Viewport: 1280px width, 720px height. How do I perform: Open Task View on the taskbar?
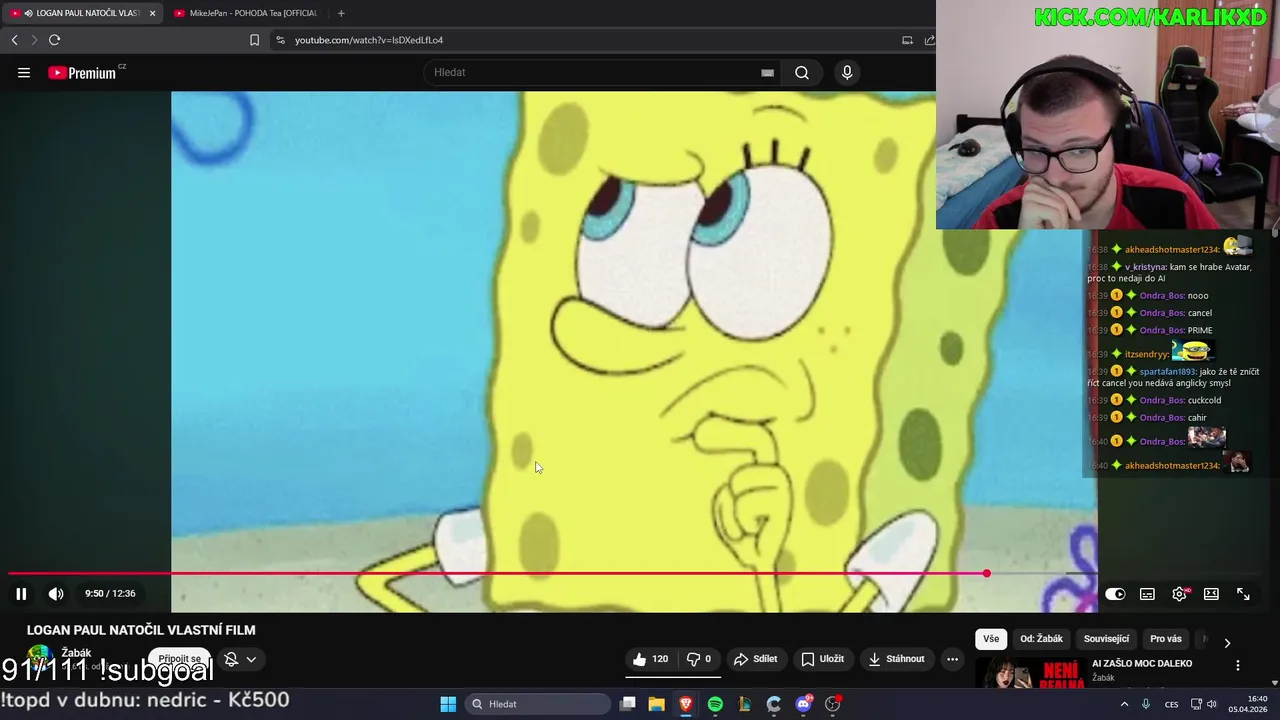pyautogui.click(x=627, y=704)
